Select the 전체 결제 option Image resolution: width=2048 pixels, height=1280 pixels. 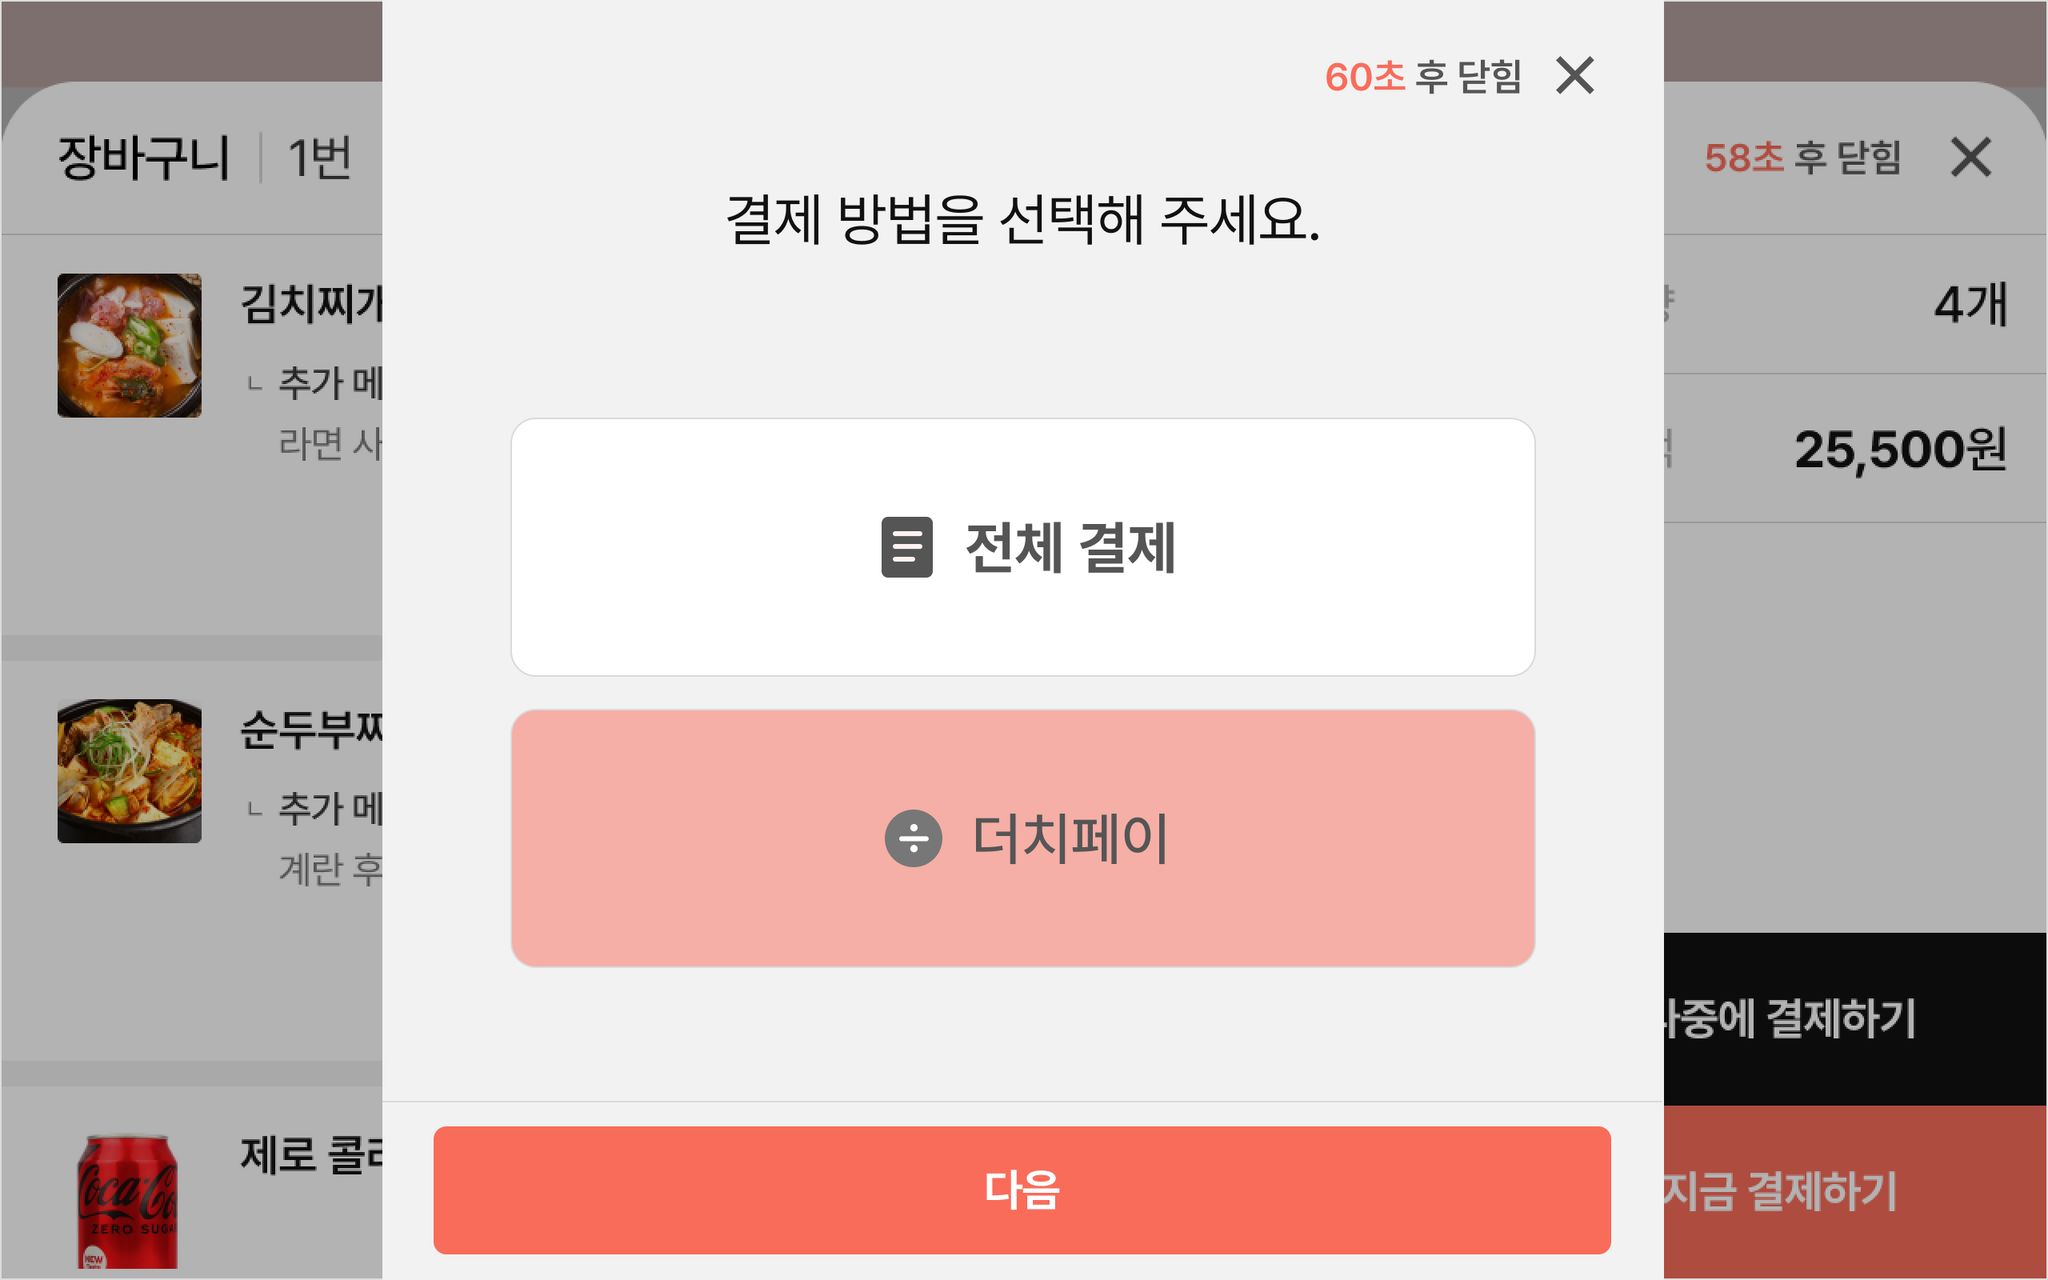click(x=1022, y=547)
